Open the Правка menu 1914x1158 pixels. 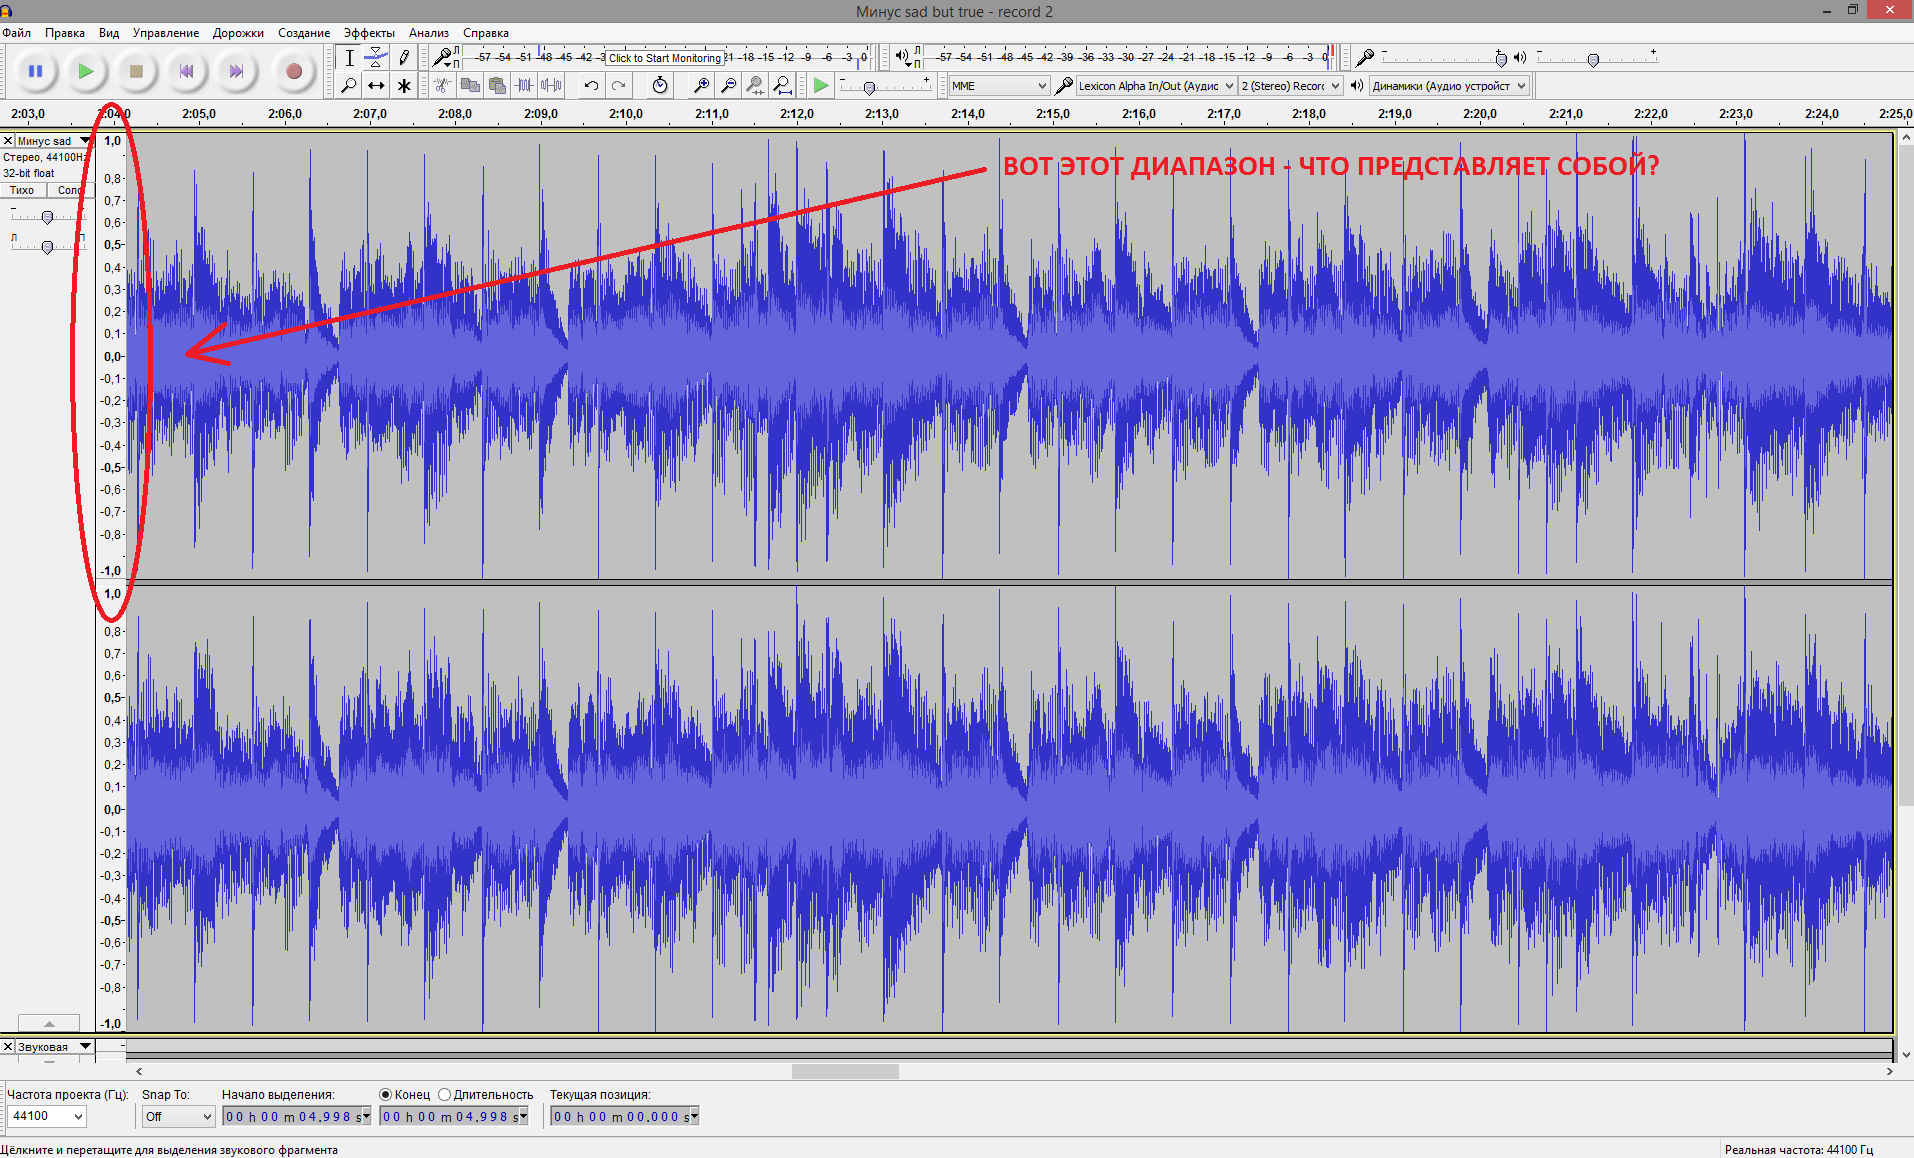coord(65,33)
